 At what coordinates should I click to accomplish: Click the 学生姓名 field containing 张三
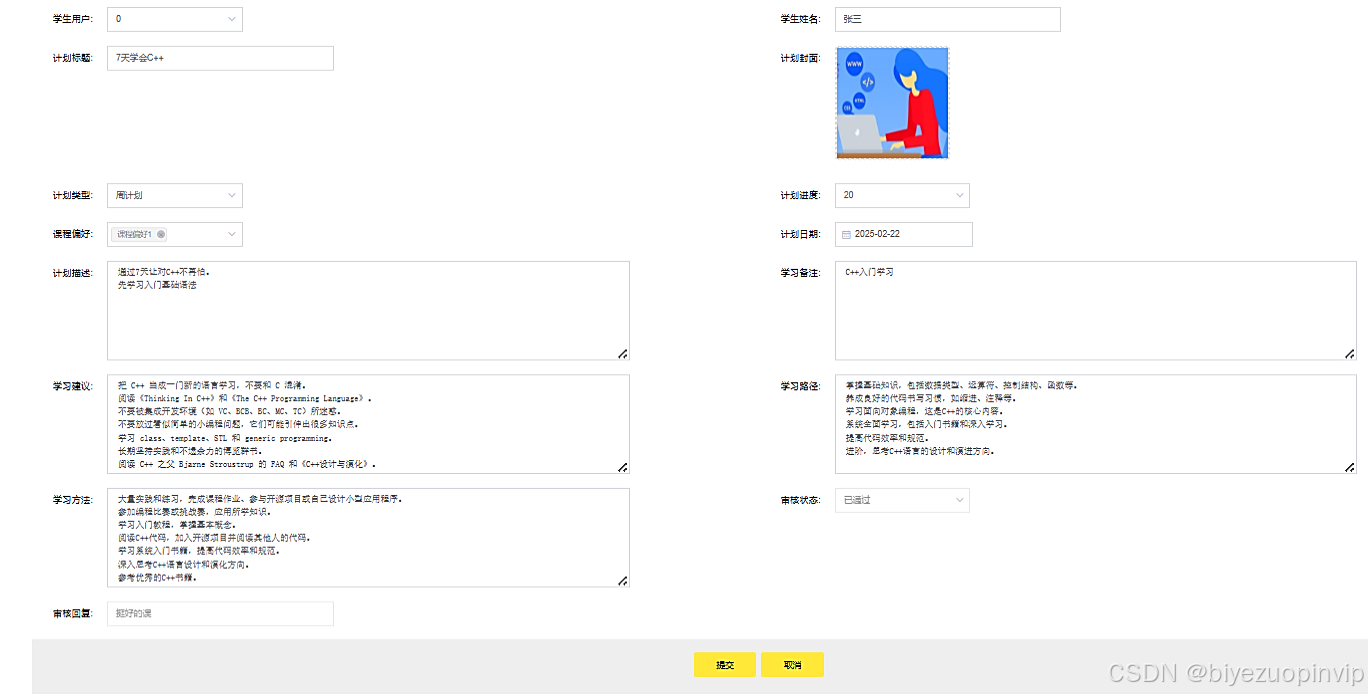946,19
